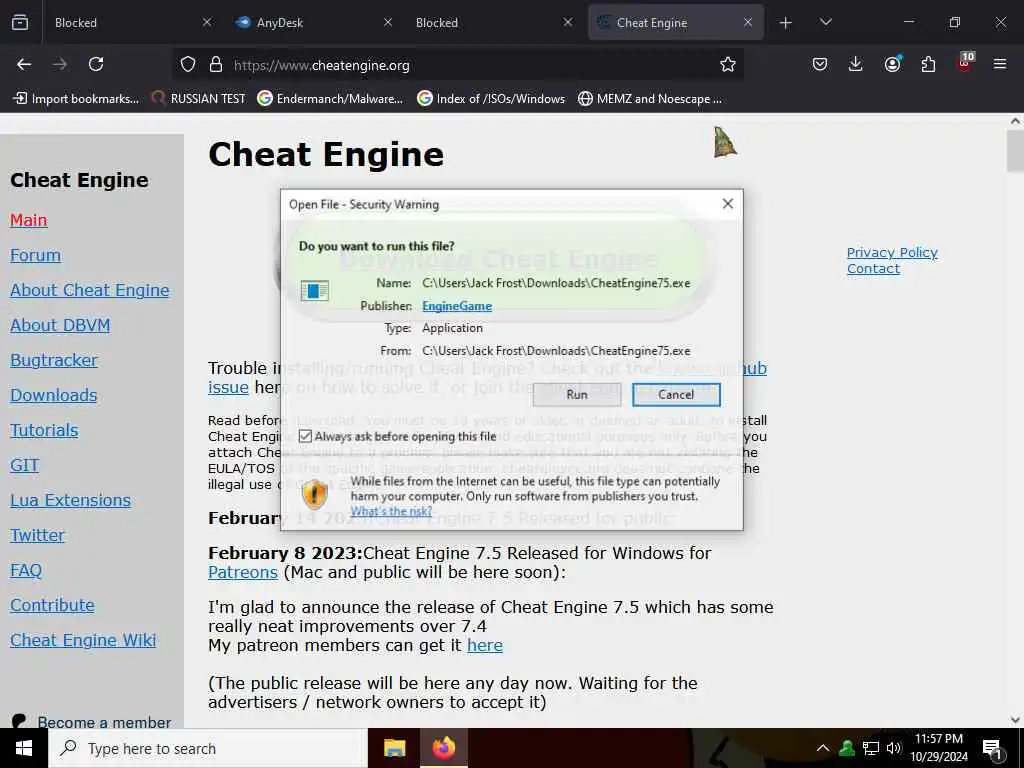The width and height of the screenshot is (1024, 768).
Task: Click the taskbar search box
Action: (x=208, y=748)
